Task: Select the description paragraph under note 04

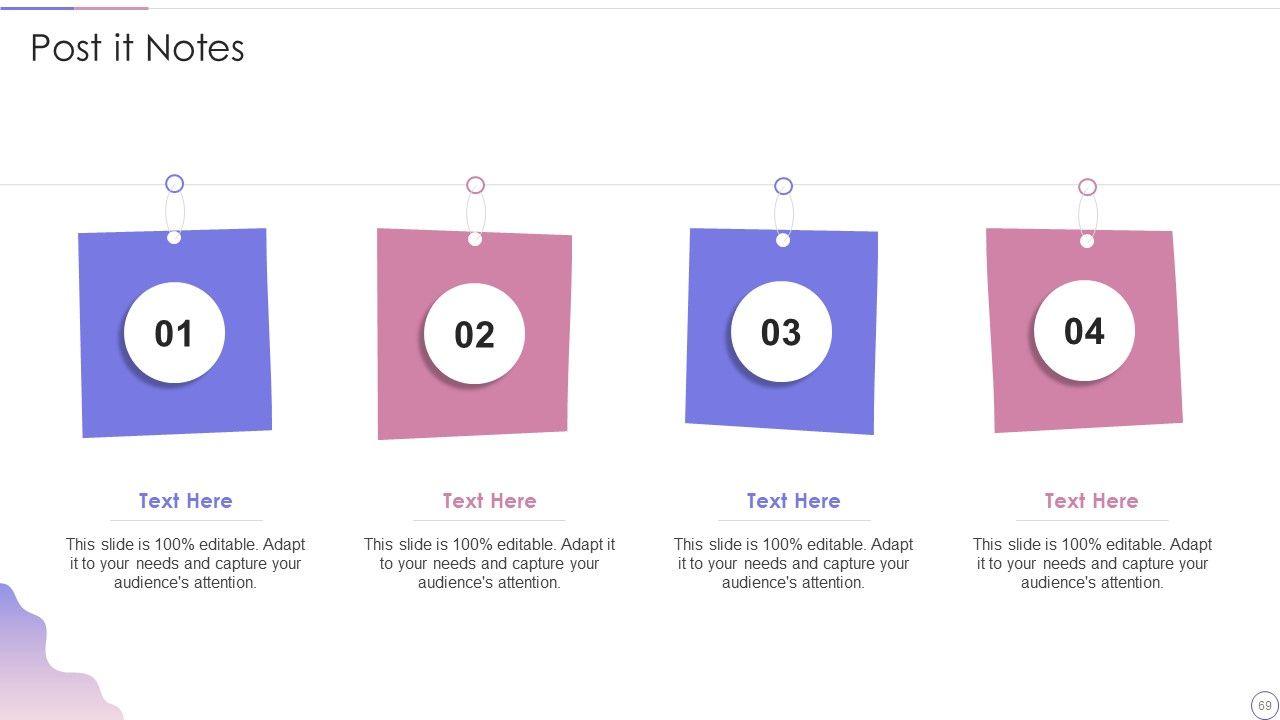Action: coord(1092,563)
